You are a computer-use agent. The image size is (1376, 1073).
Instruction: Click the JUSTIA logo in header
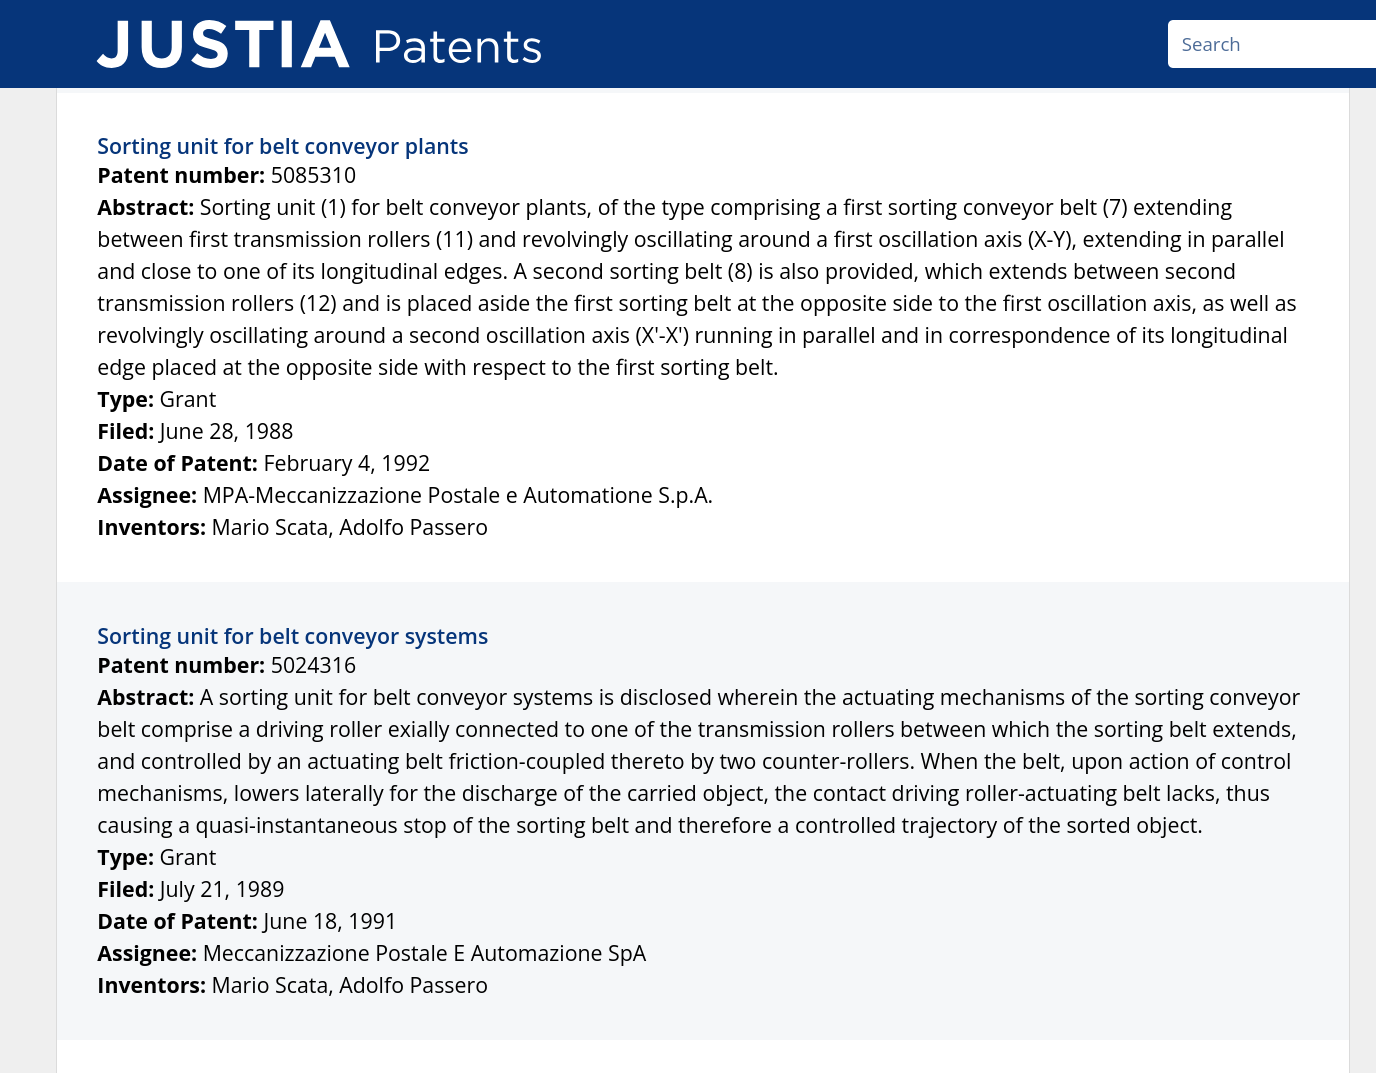click(223, 45)
